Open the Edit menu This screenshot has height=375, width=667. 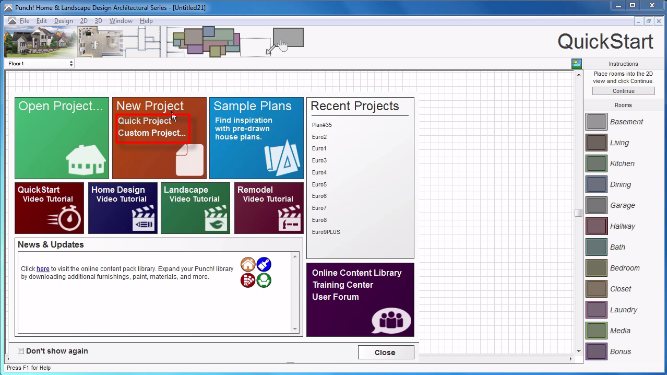coord(41,20)
